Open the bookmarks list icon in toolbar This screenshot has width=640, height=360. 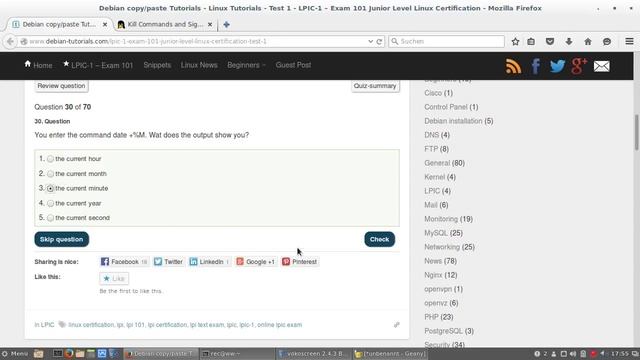tap(531, 41)
